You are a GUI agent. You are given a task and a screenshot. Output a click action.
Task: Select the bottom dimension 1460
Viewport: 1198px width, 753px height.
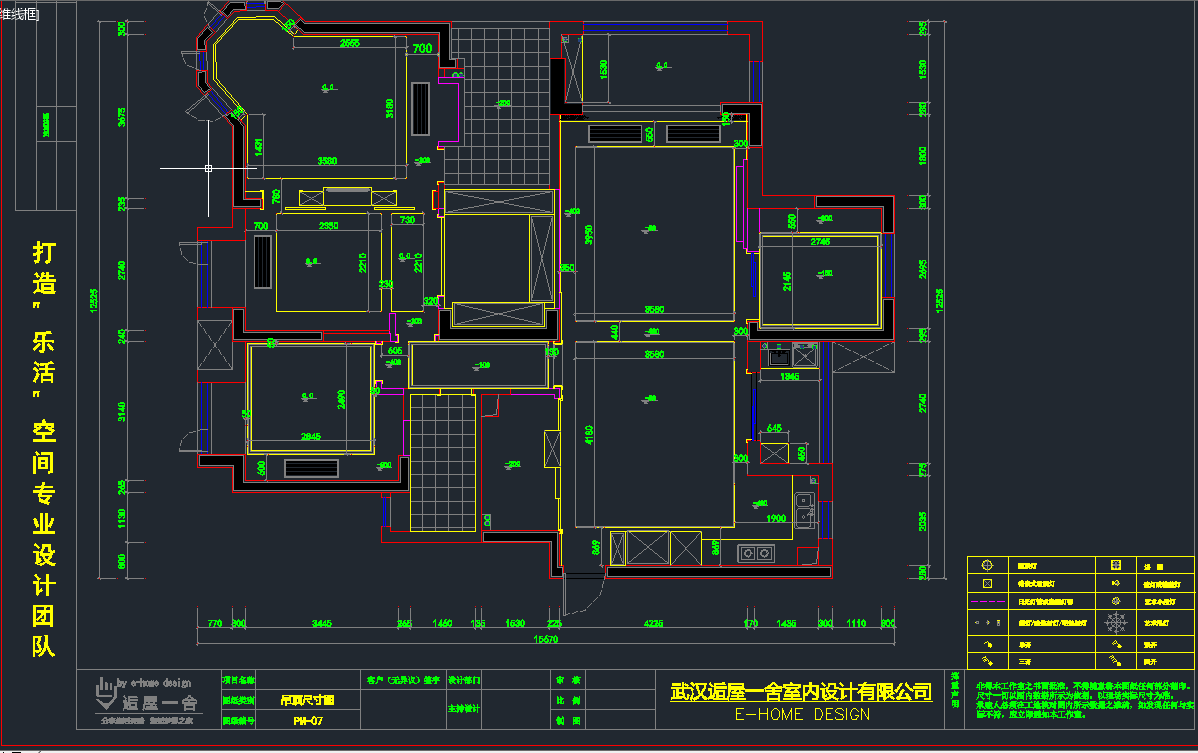(x=442, y=624)
